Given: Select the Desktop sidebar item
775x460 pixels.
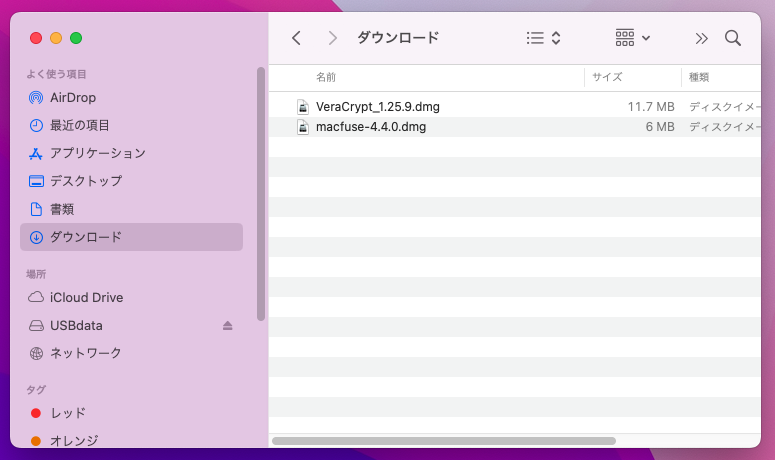Looking at the screenshot, I should pyautogui.click(x=85, y=181).
